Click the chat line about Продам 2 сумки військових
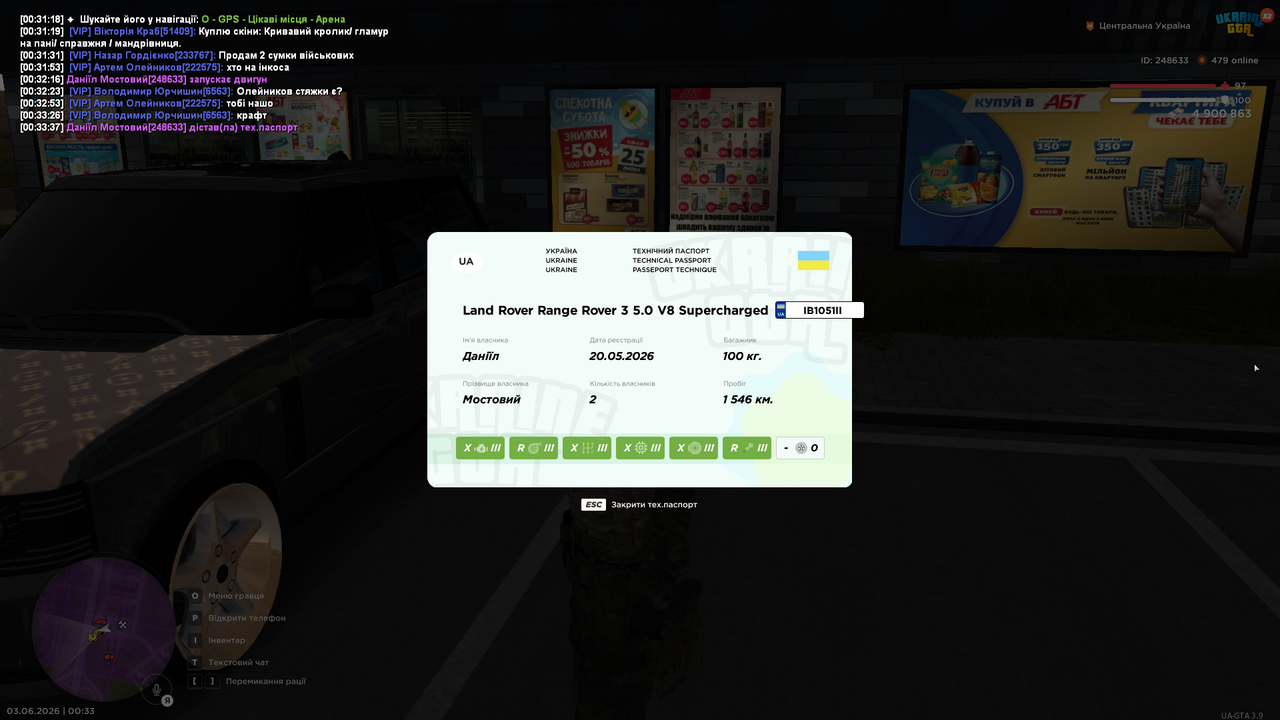This screenshot has height=720, width=1280. [187, 55]
